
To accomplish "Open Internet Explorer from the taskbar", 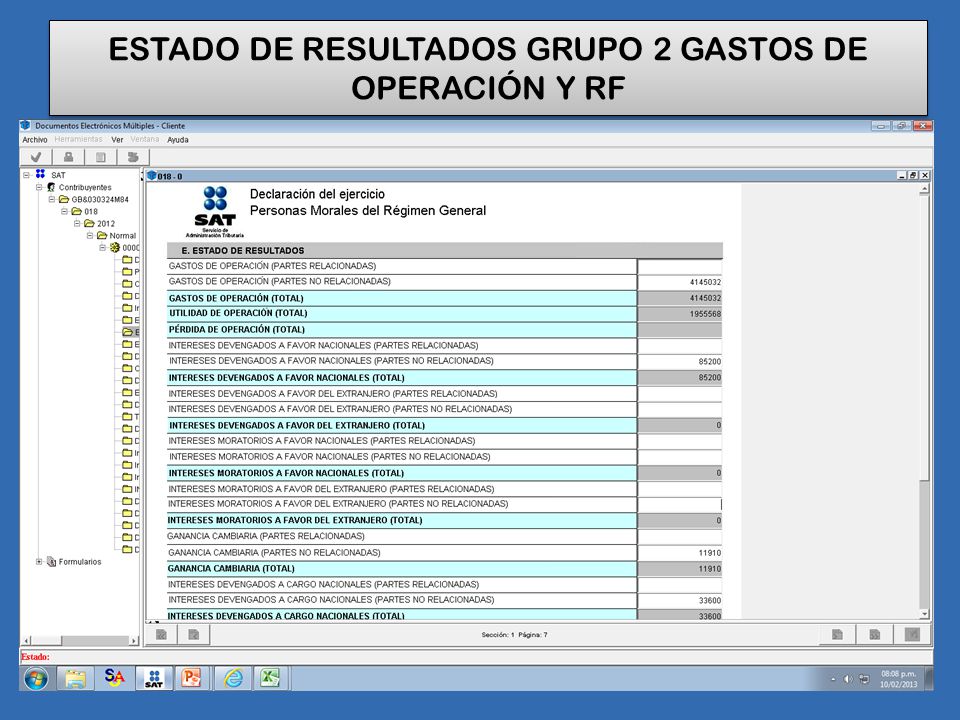I will pos(233,678).
